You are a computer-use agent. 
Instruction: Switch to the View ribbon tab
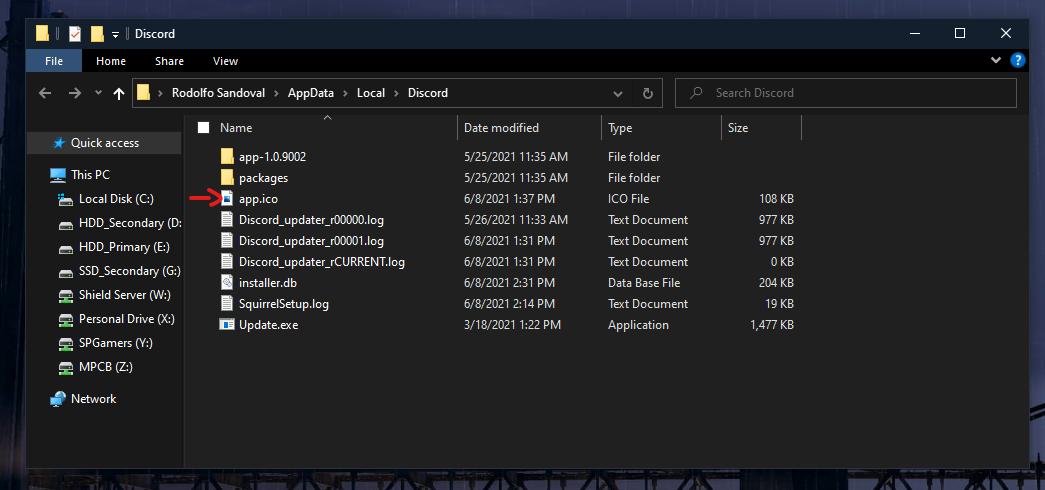pos(225,61)
